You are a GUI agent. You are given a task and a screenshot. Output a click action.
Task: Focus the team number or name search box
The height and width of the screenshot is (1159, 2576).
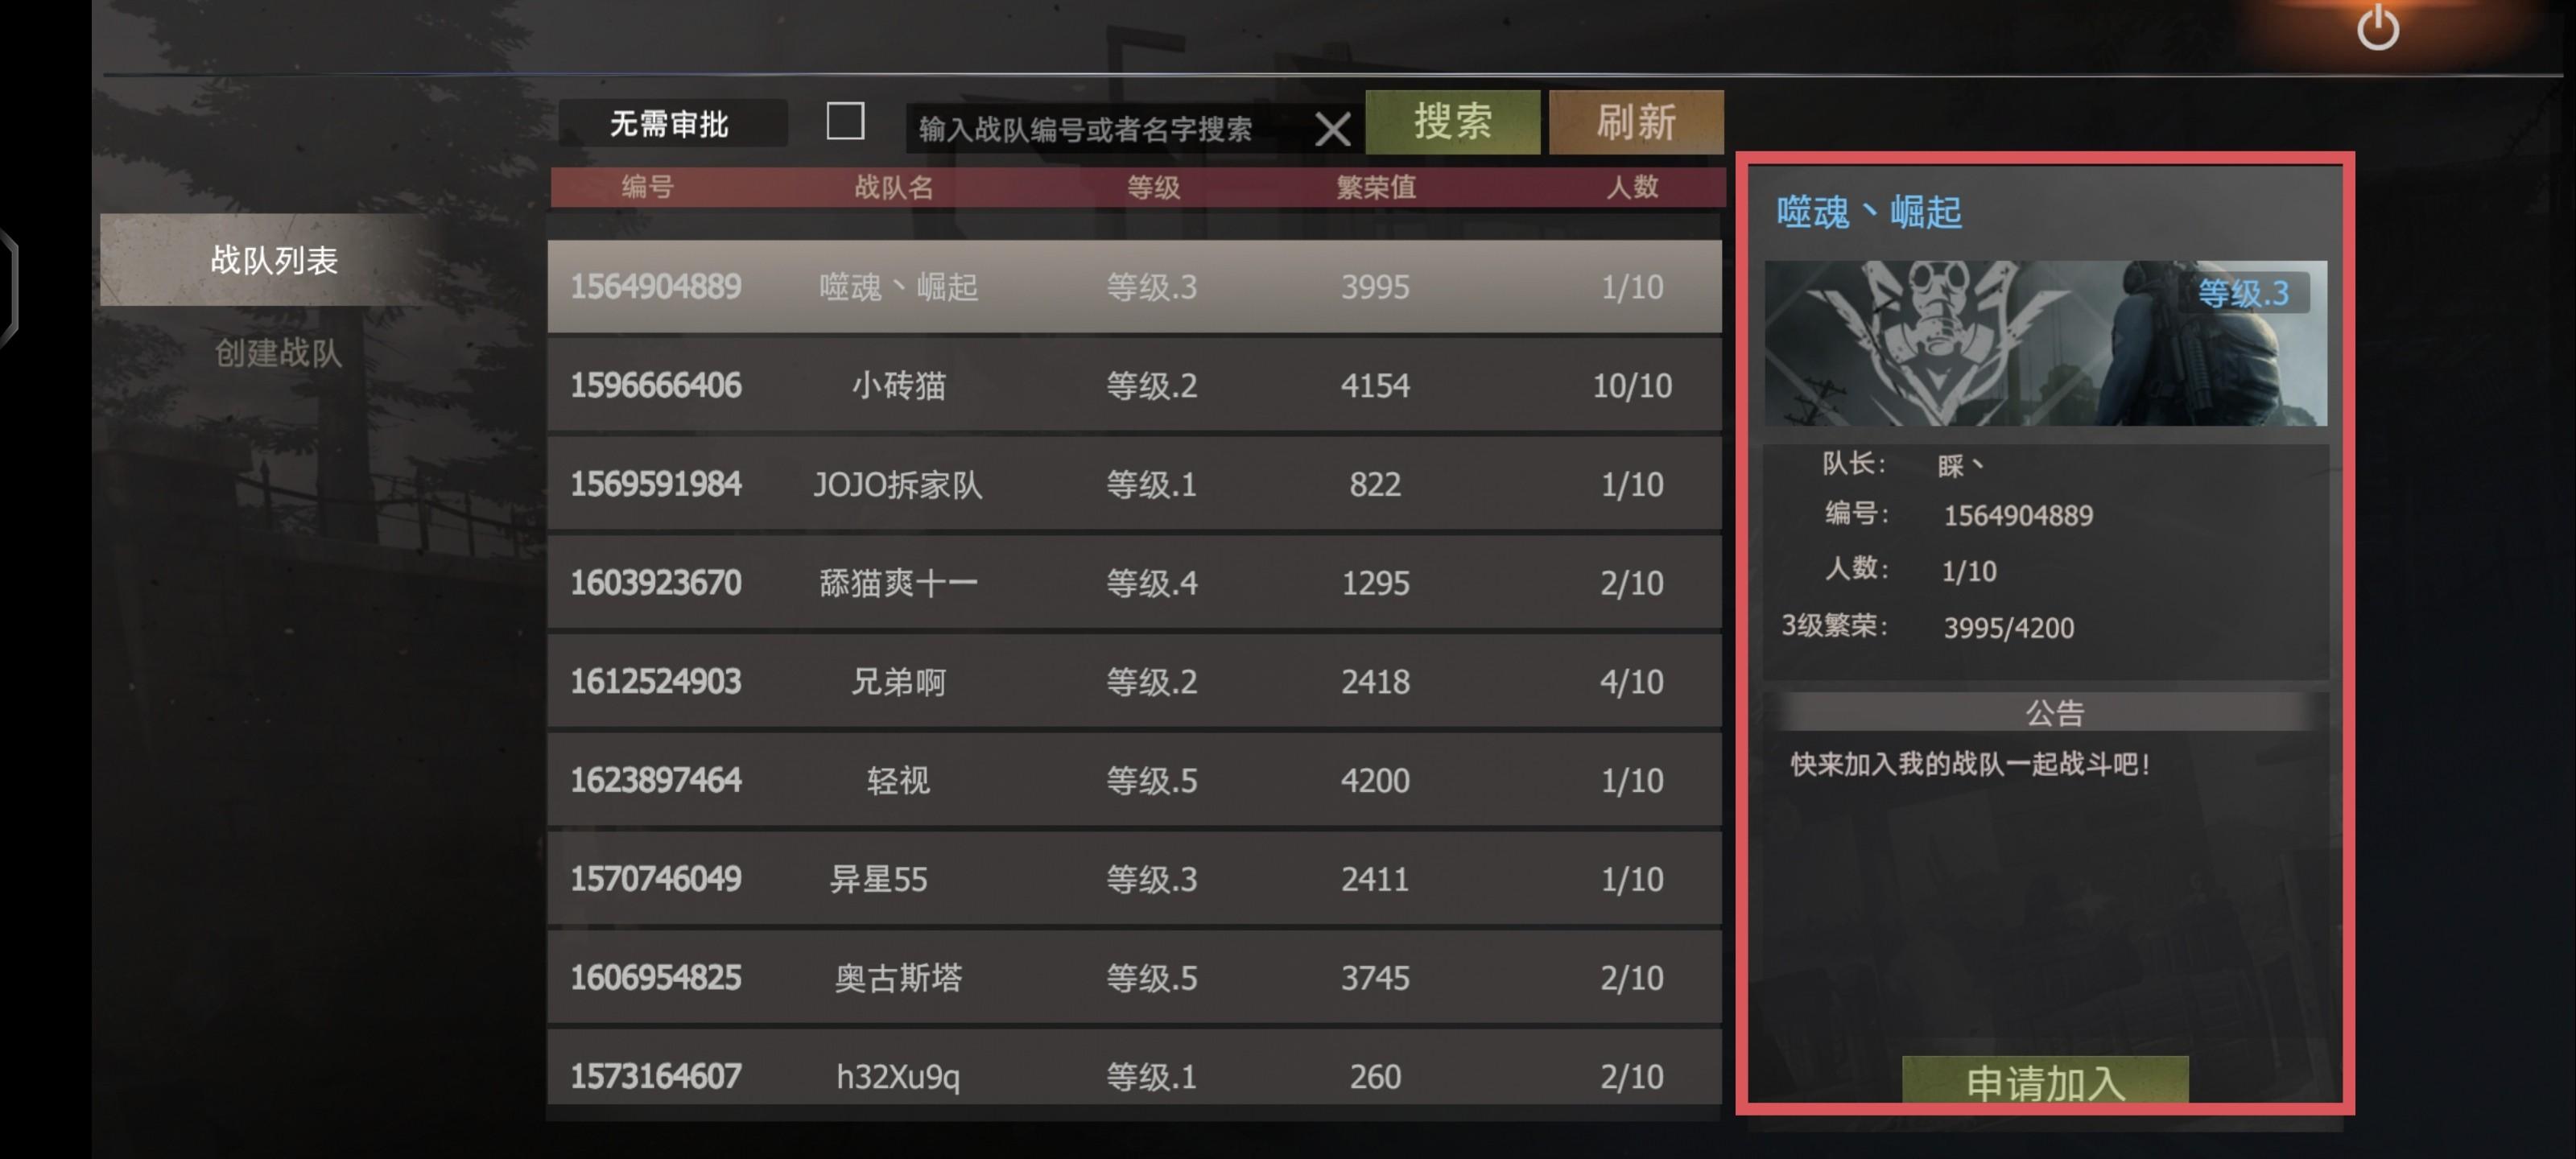tap(1110, 129)
